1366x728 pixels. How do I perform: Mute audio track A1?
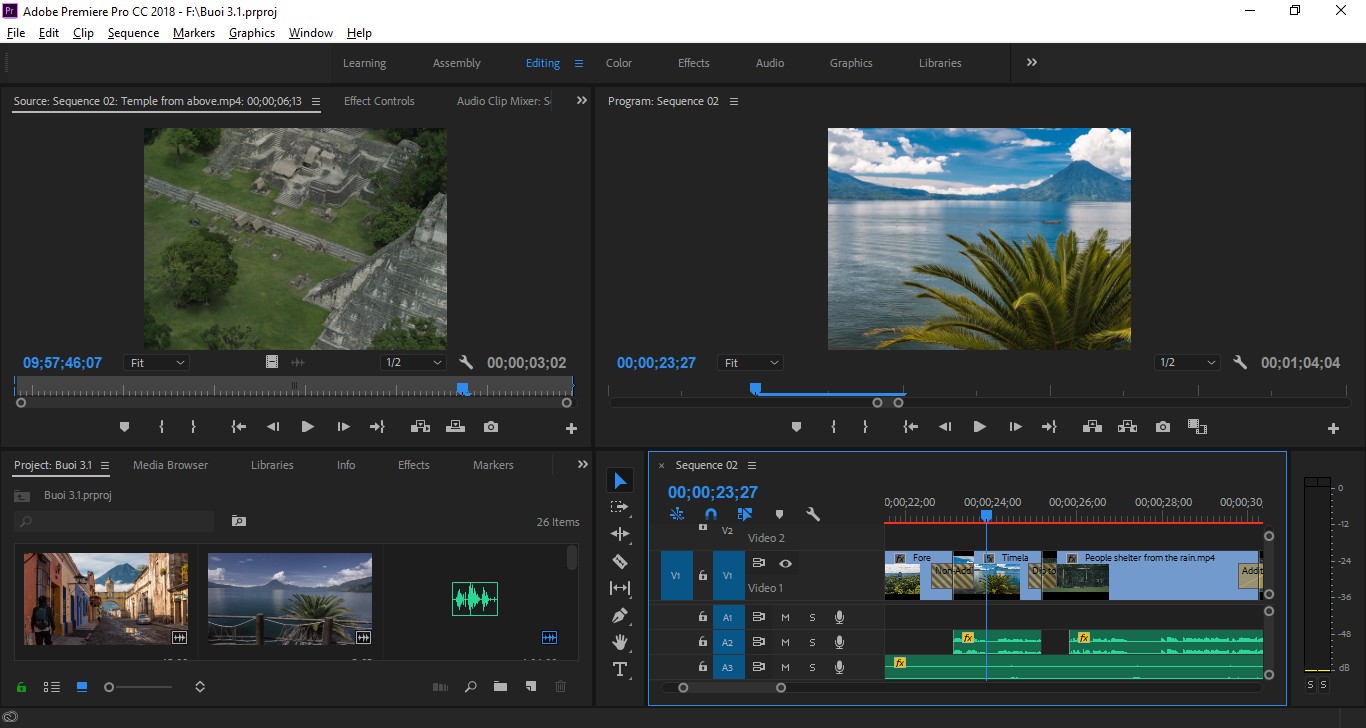[785, 617]
